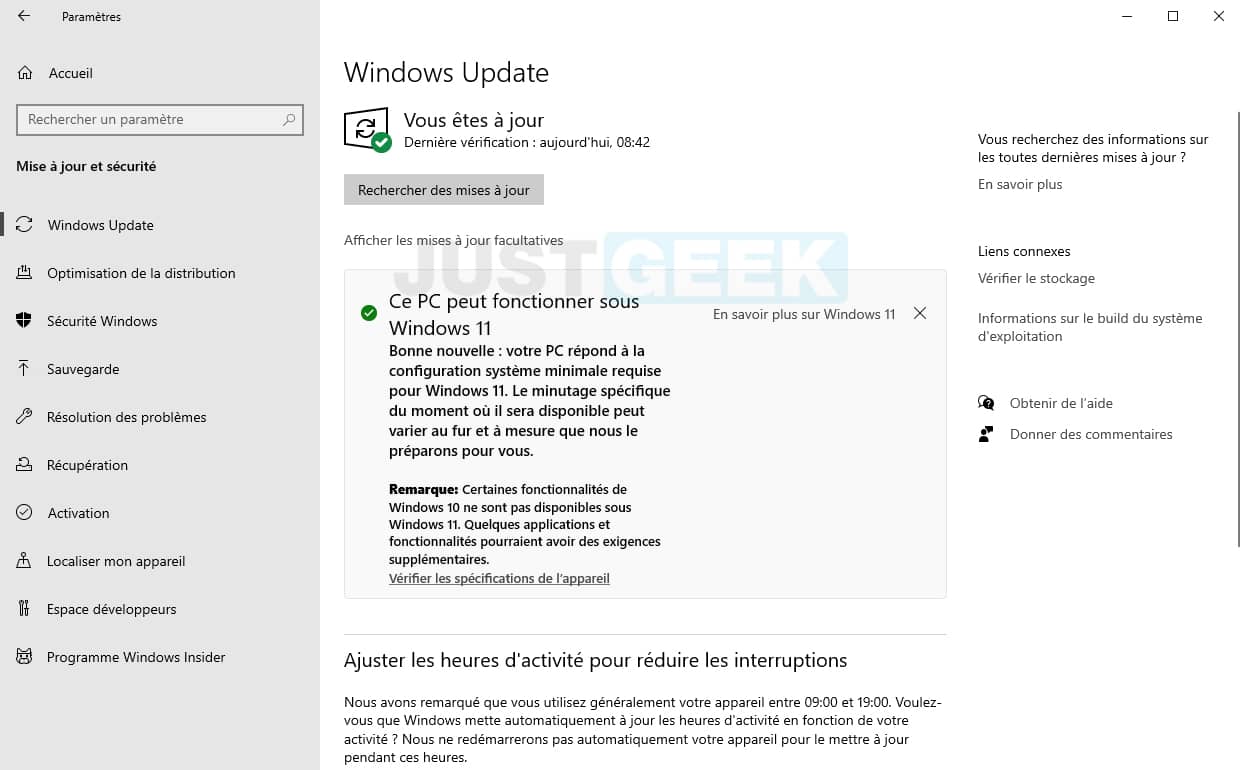This screenshot has height=770, width=1242.
Task: Open Espace développeurs via its icon
Action: tap(24, 609)
